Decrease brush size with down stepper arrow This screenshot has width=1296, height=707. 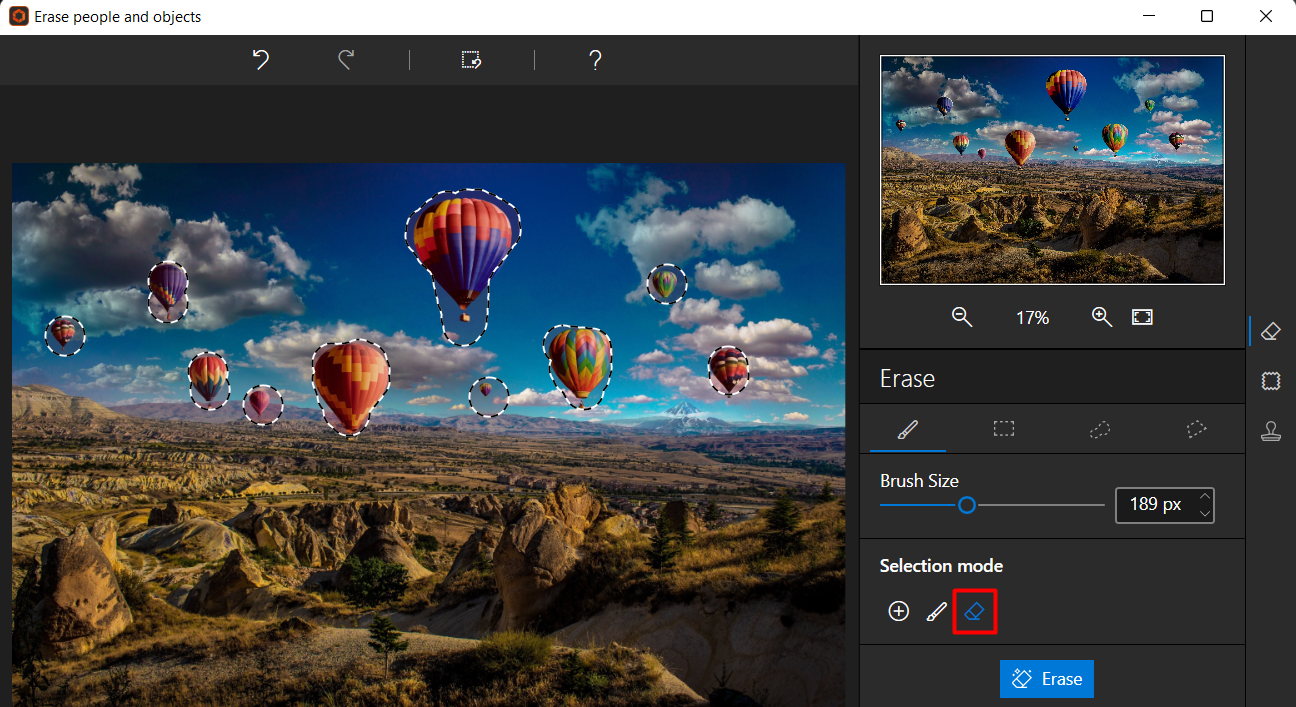click(1205, 513)
